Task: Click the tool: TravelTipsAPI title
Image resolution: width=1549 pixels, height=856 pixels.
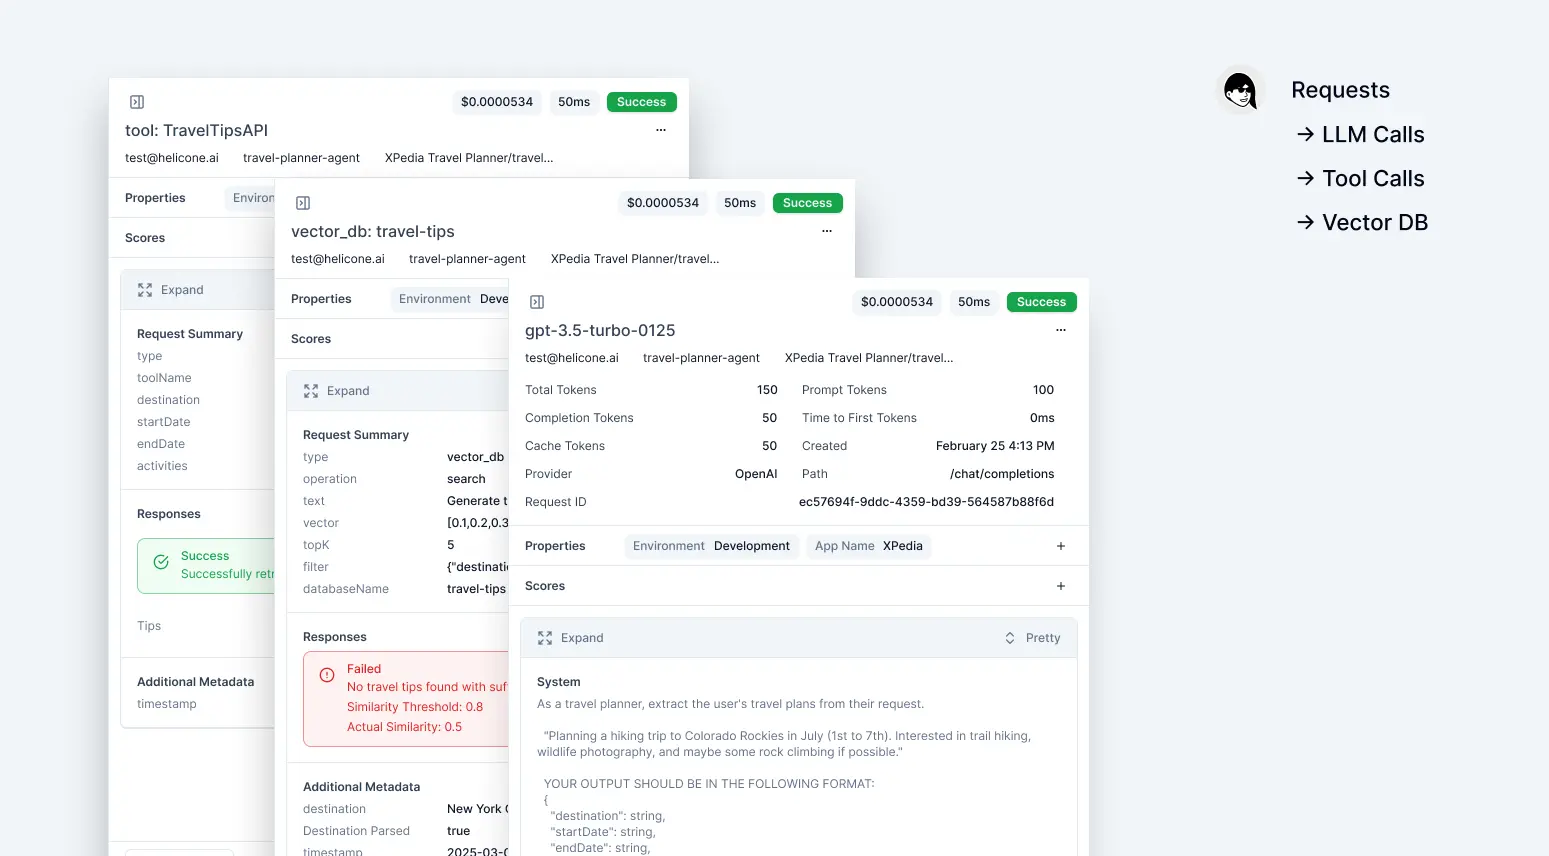Action: [196, 130]
